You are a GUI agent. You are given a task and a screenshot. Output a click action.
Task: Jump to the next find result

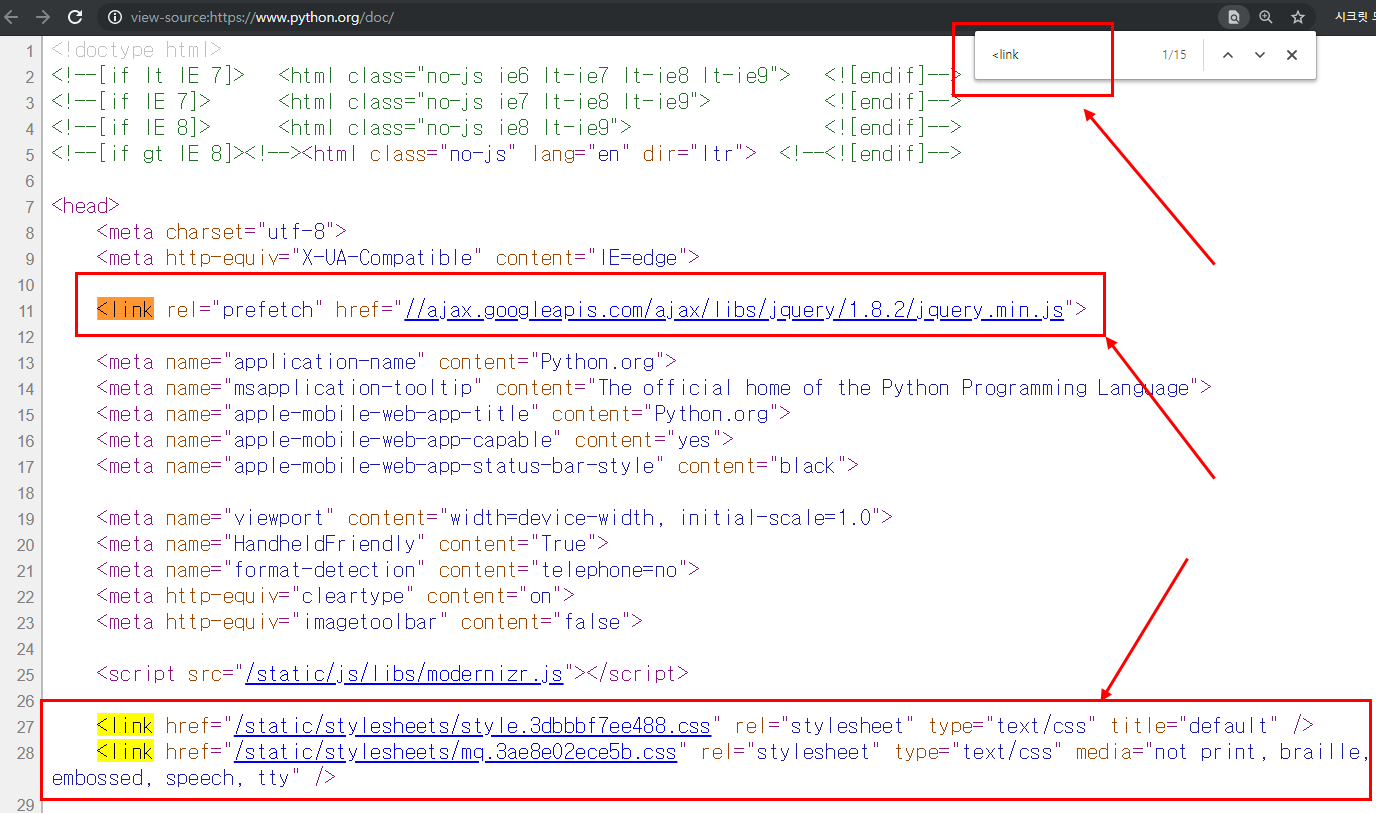(1260, 55)
